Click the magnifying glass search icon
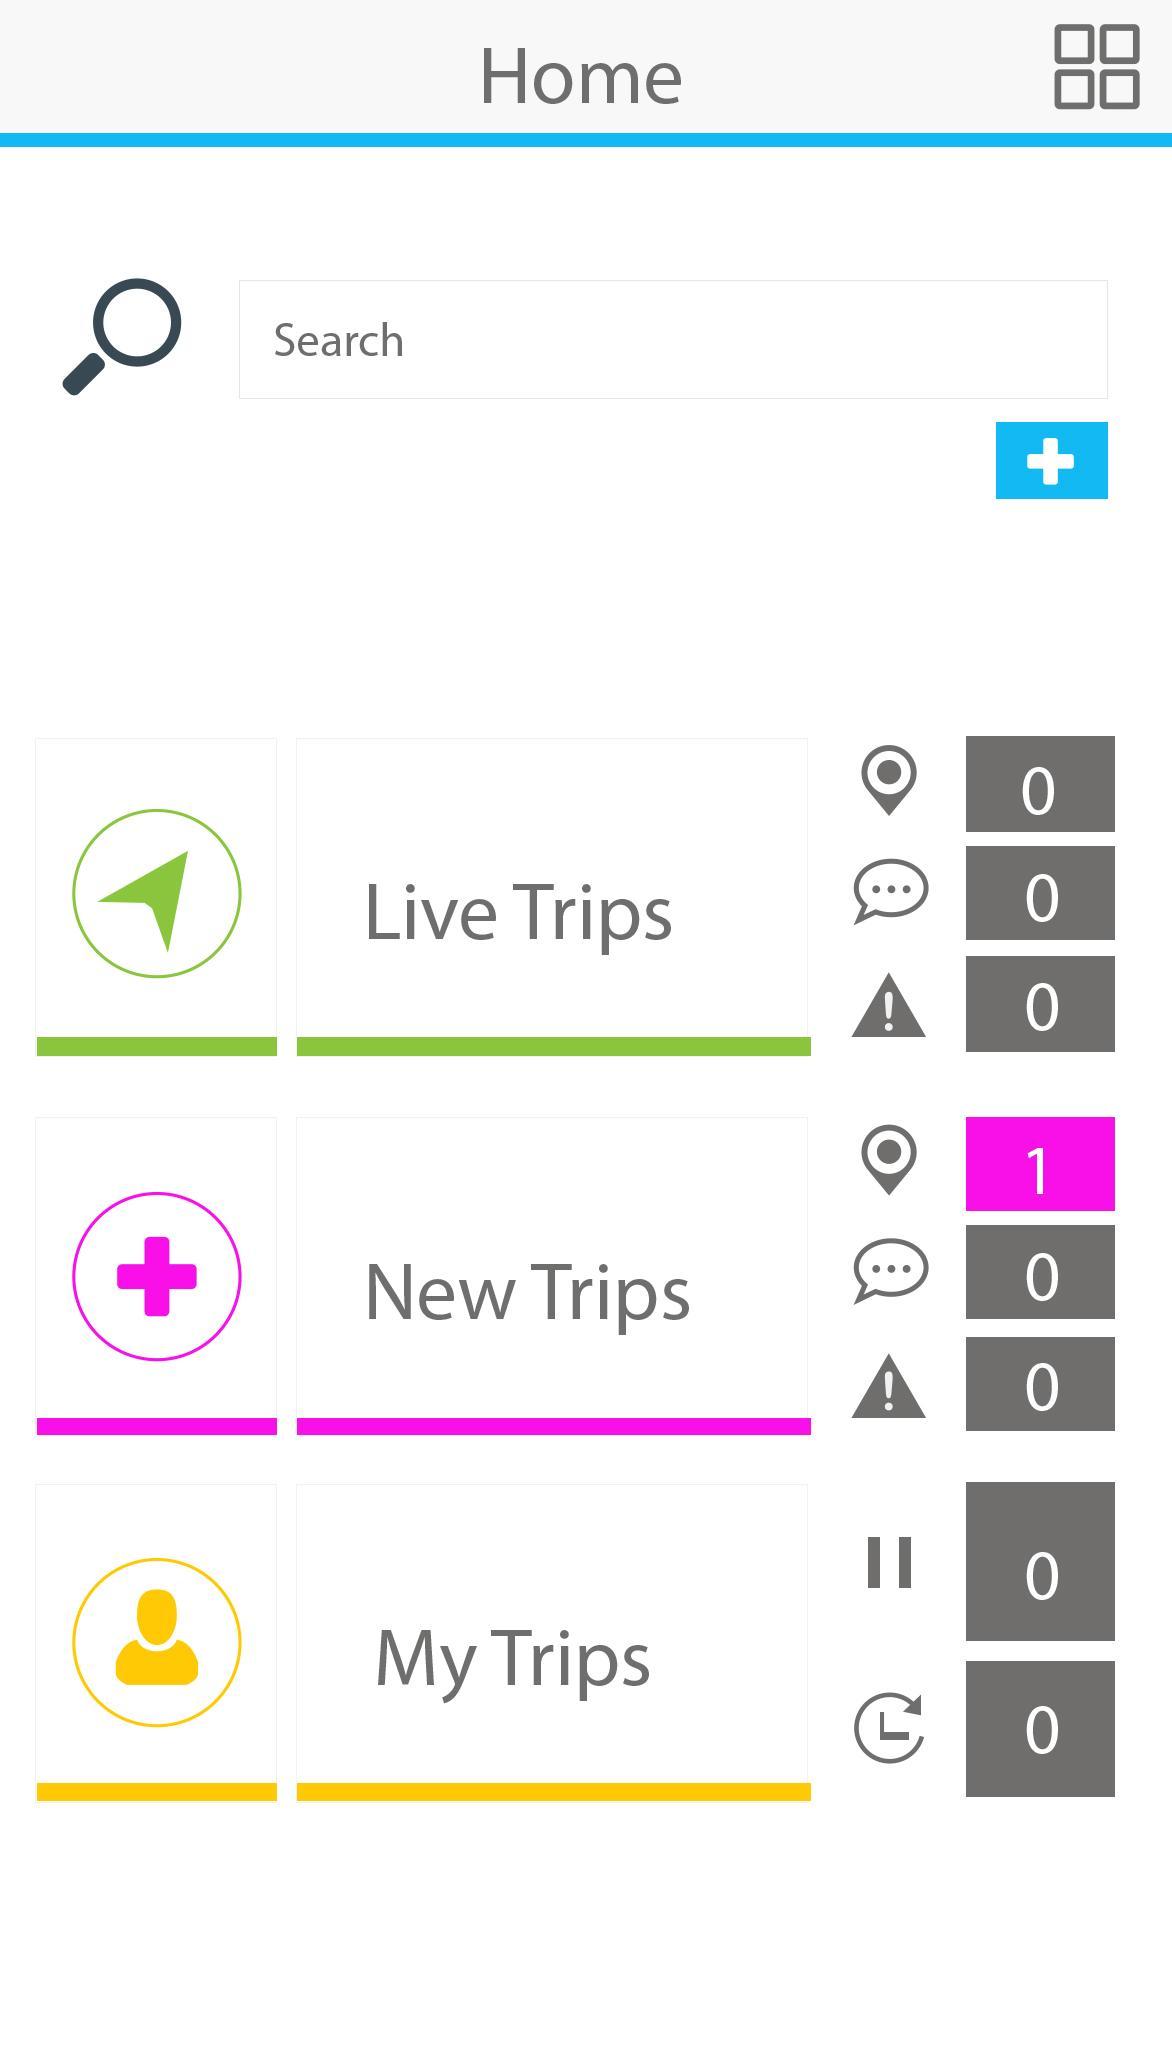 point(122,337)
